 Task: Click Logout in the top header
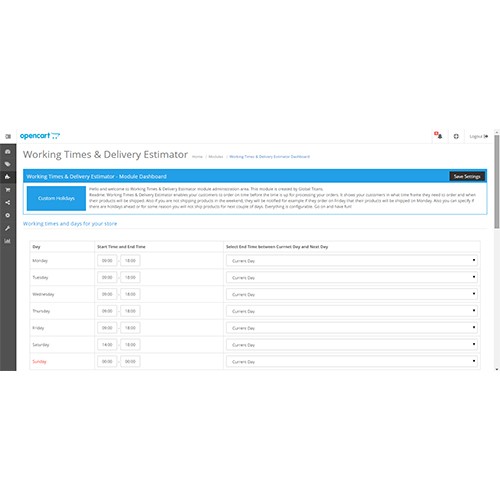tap(479, 136)
